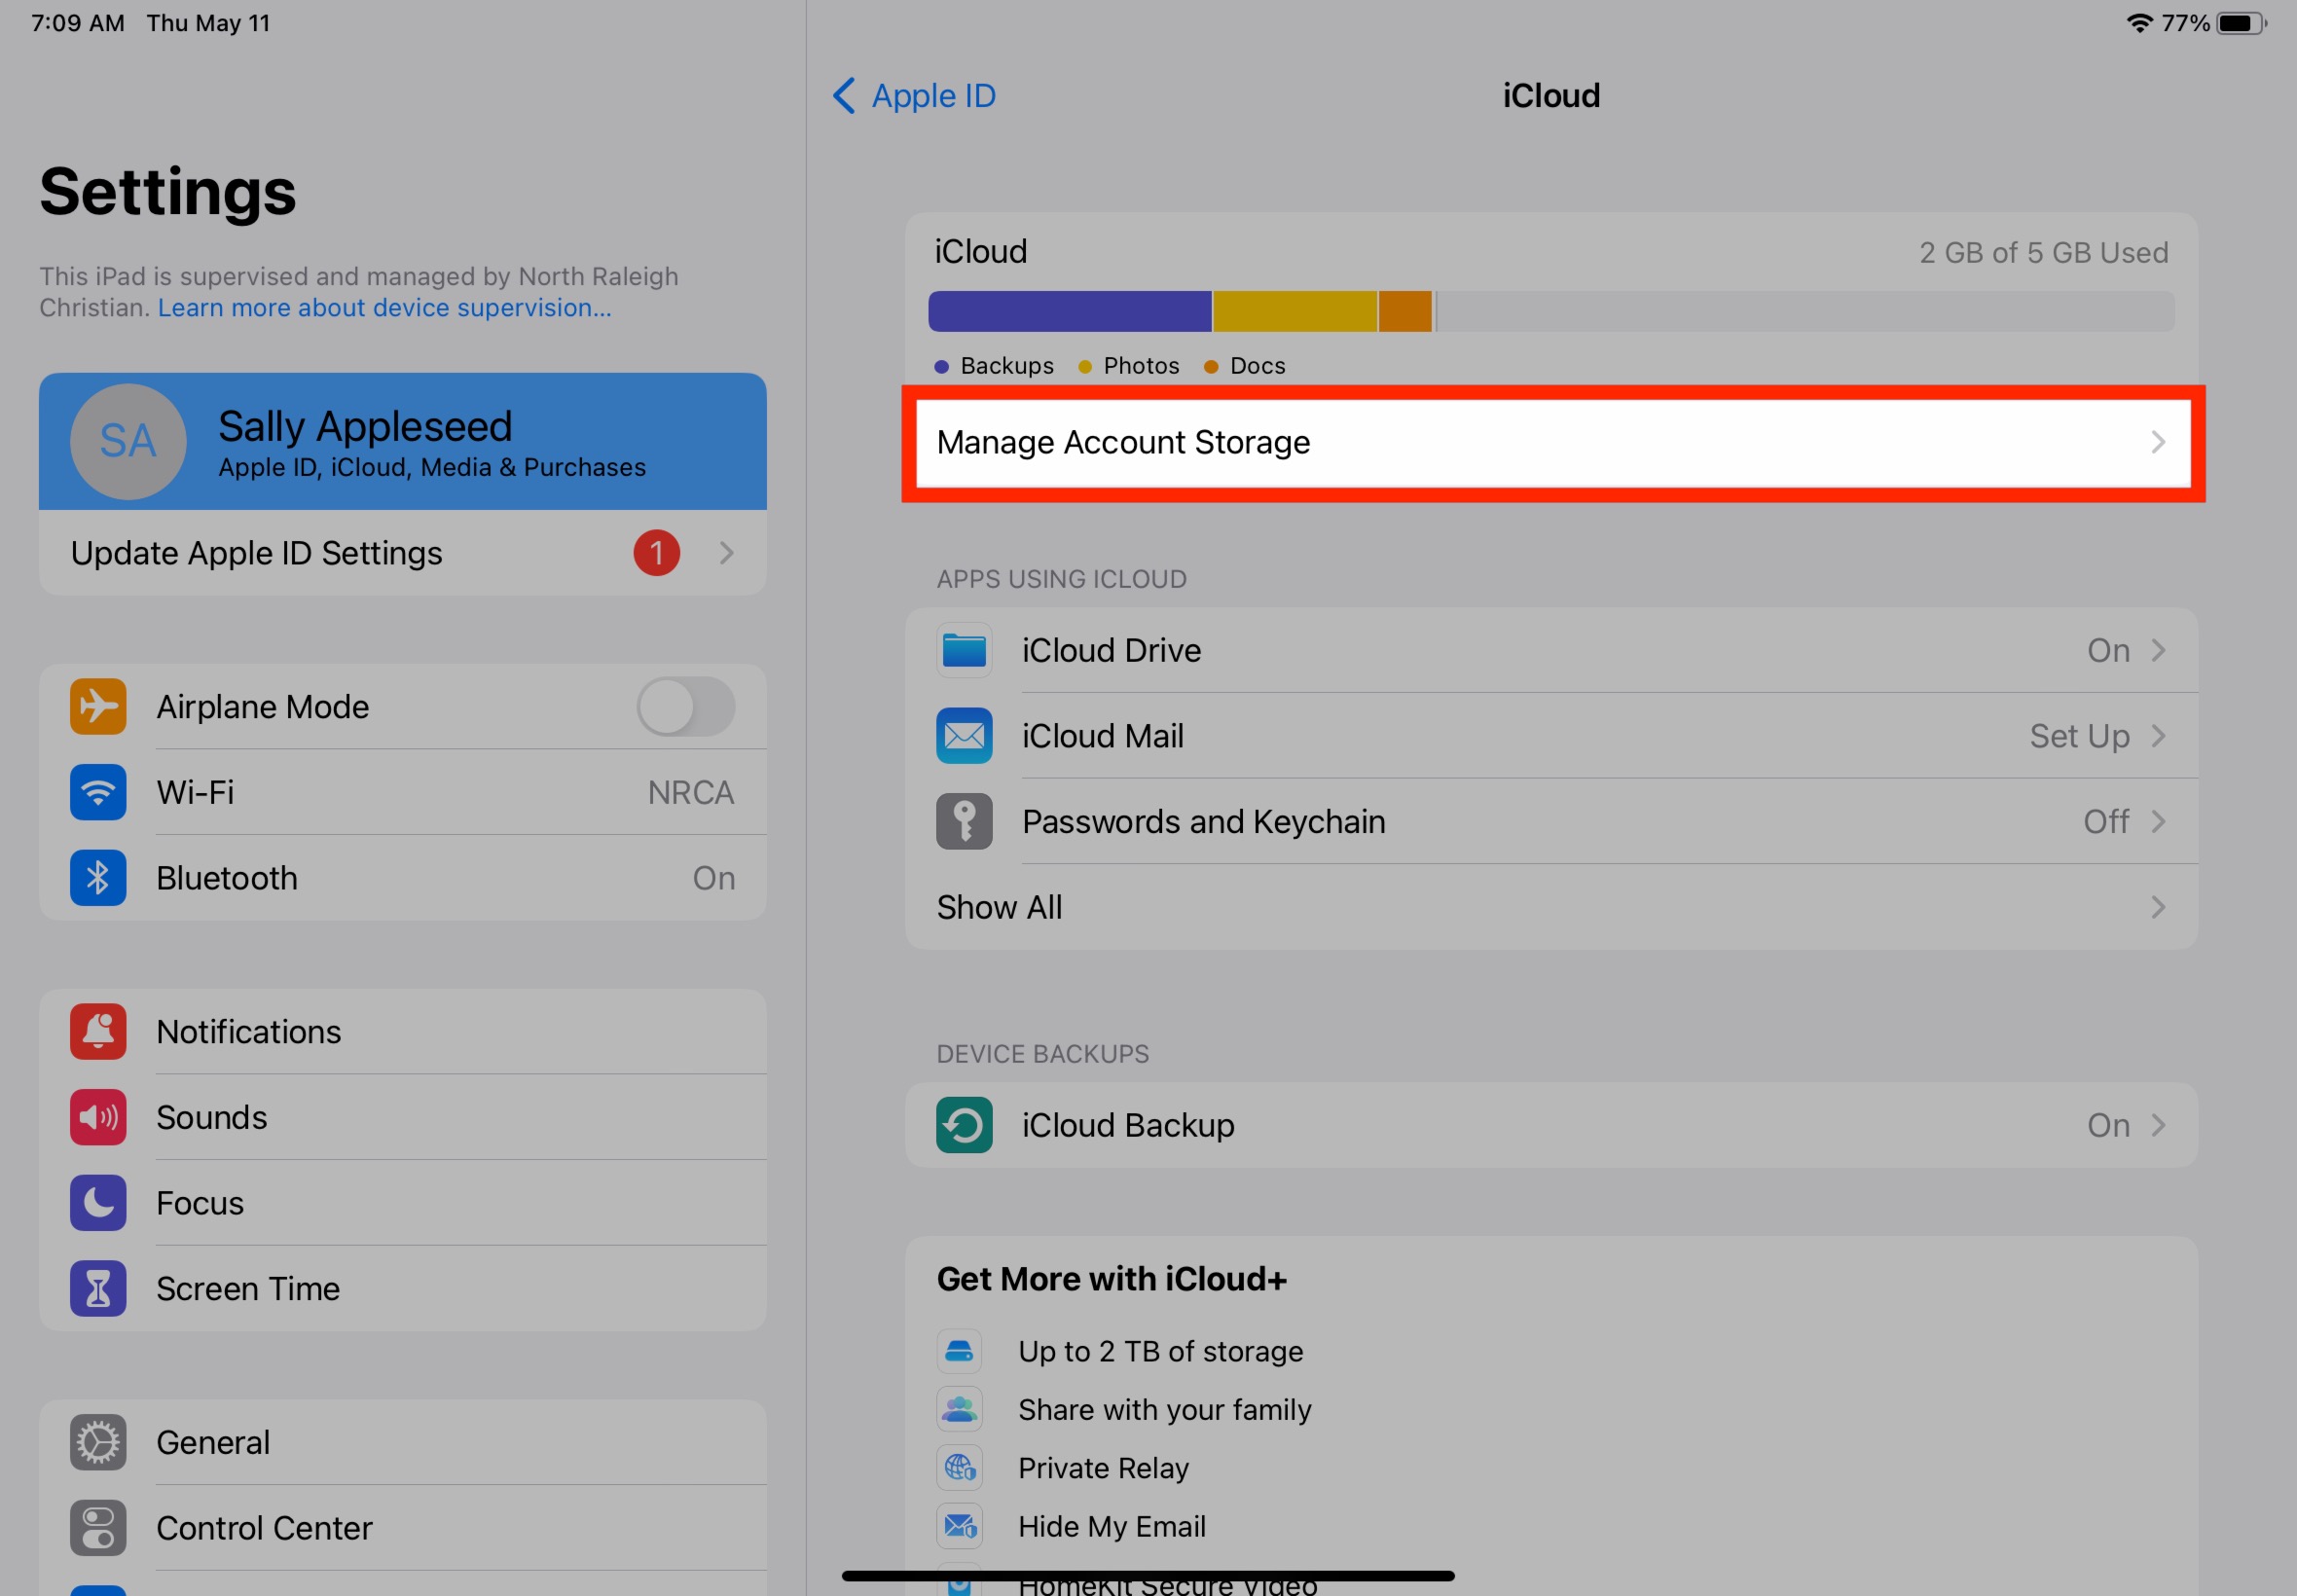The image size is (2297, 1596).
Task: Open Learn more about device supervision link
Action: tap(384, 307)
